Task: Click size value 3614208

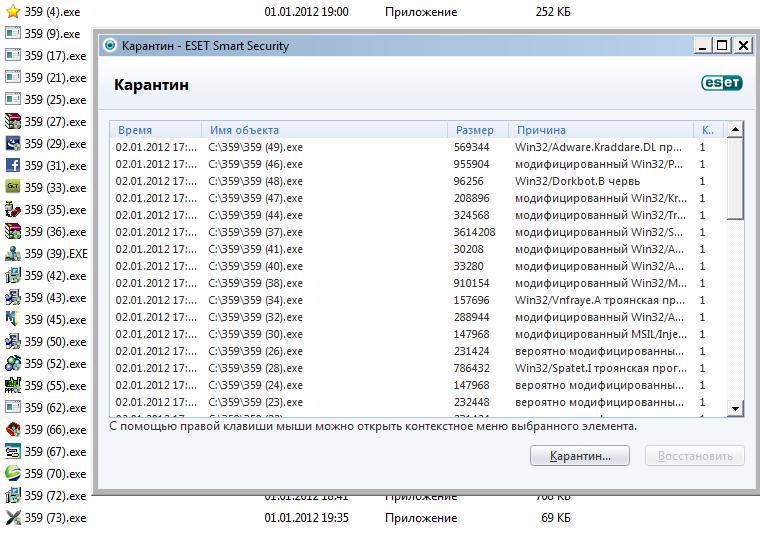Action: point(475,232)
